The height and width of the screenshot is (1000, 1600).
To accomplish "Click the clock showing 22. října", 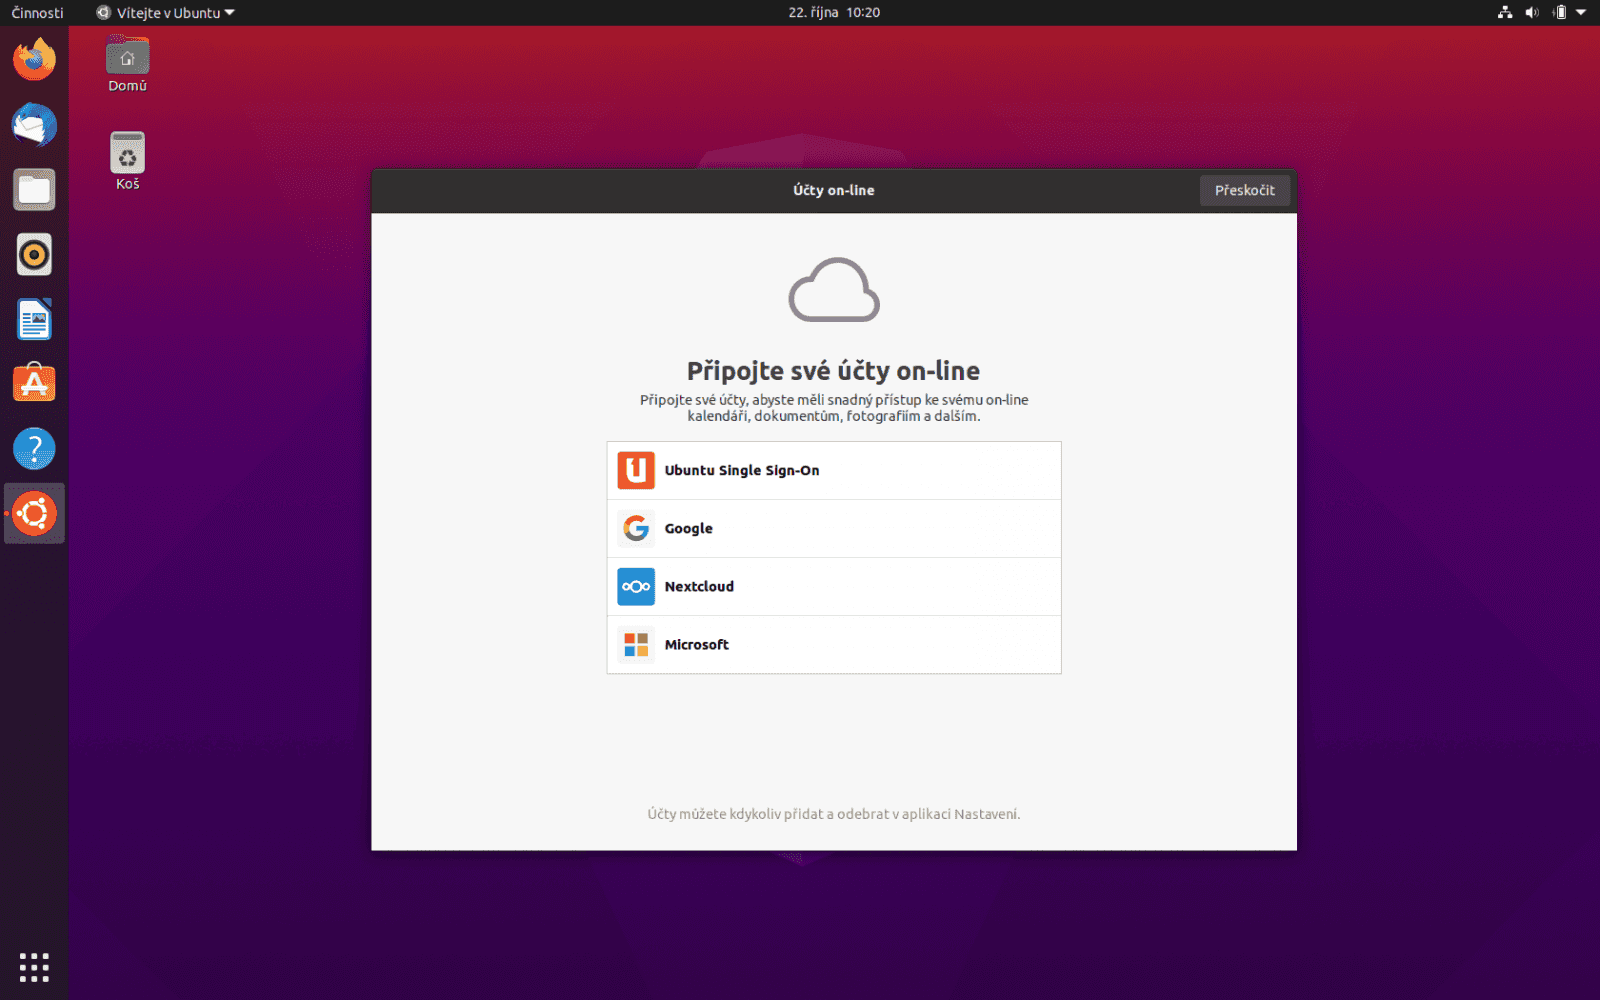I will 833,12.
